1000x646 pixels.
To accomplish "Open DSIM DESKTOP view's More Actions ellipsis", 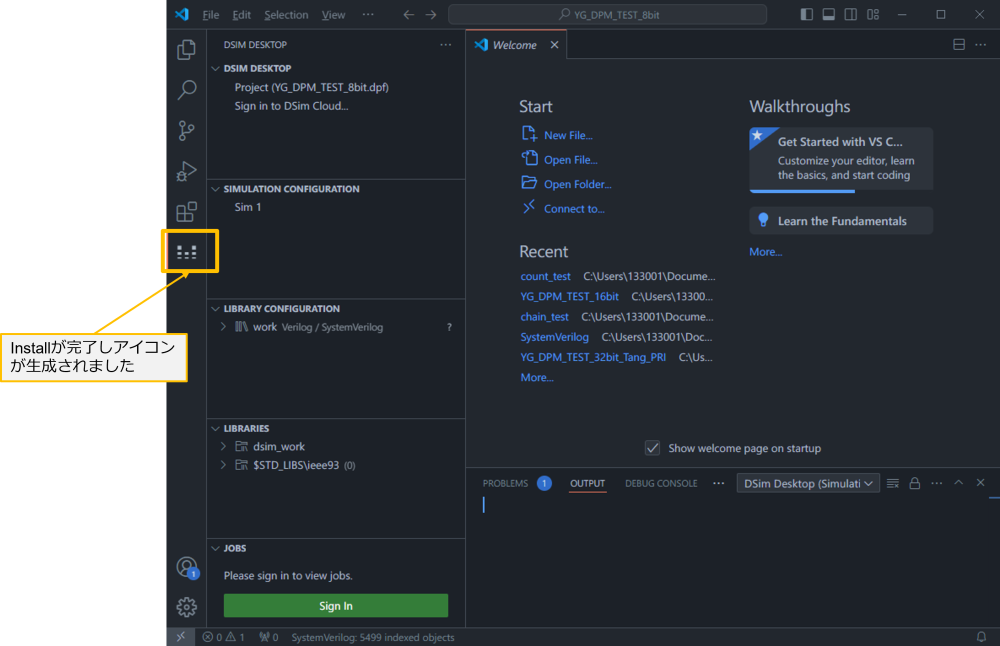I will click(x=446, y=45).
